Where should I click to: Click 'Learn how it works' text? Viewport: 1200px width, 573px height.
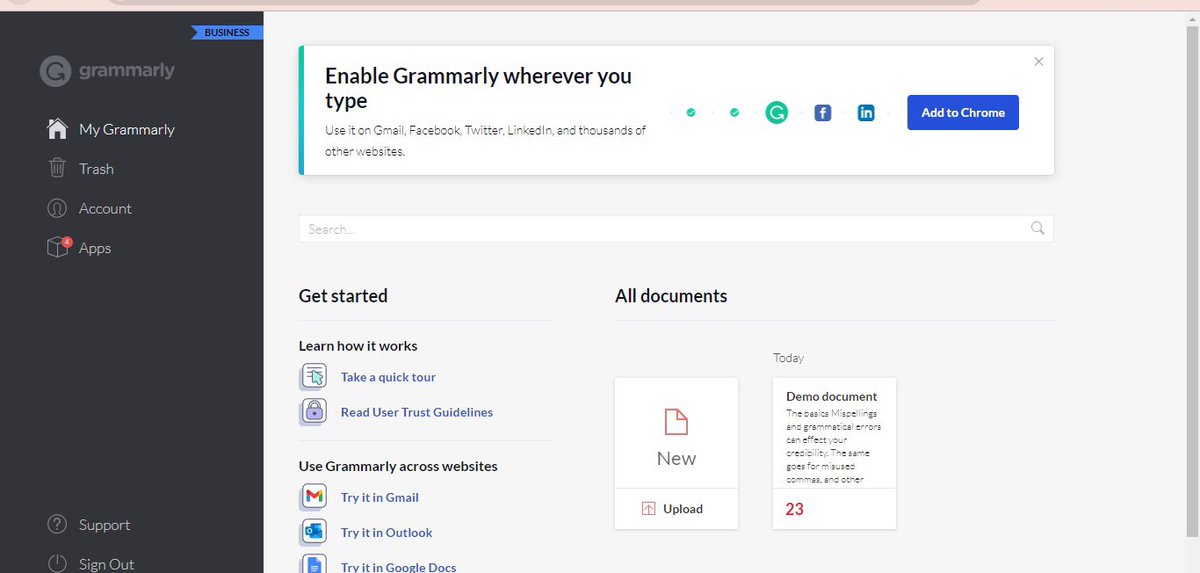(x=358, y=345)
